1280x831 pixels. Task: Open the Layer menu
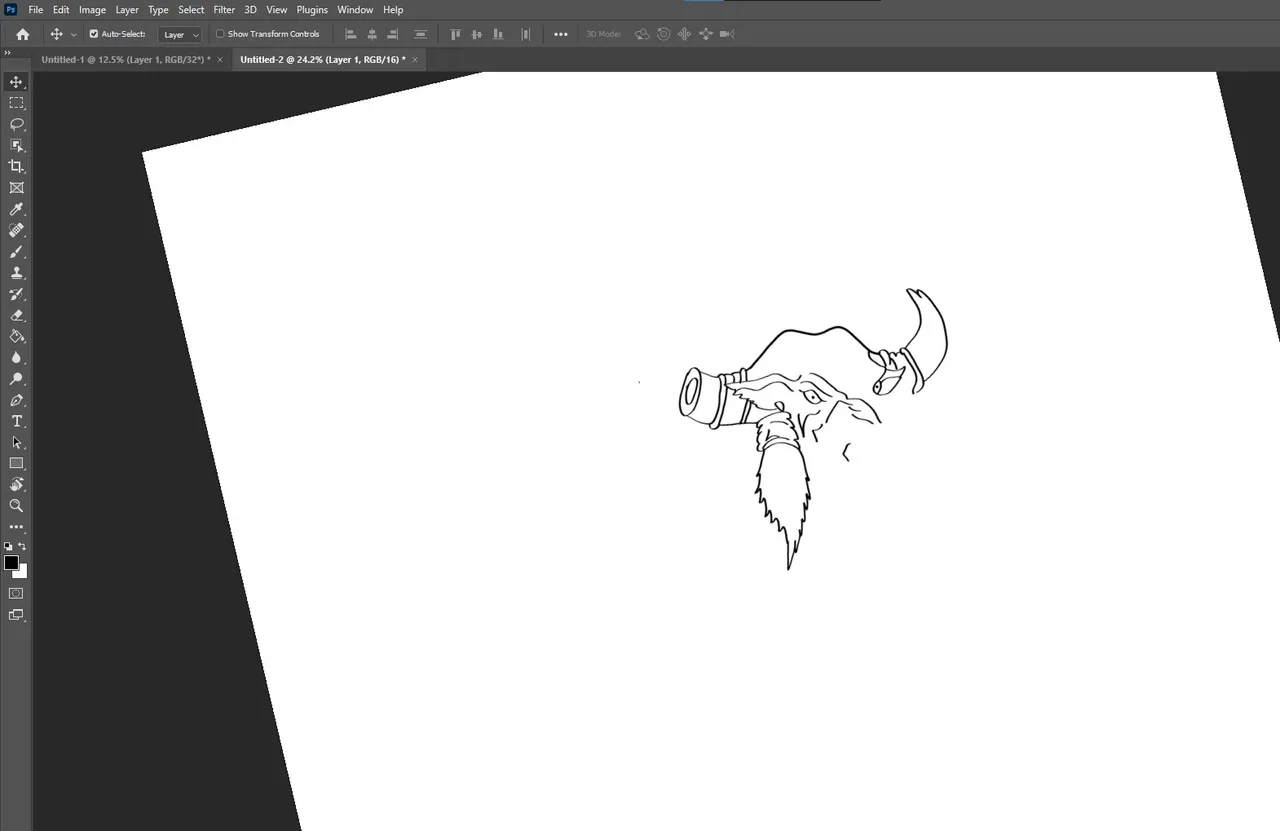pos(127,10)
